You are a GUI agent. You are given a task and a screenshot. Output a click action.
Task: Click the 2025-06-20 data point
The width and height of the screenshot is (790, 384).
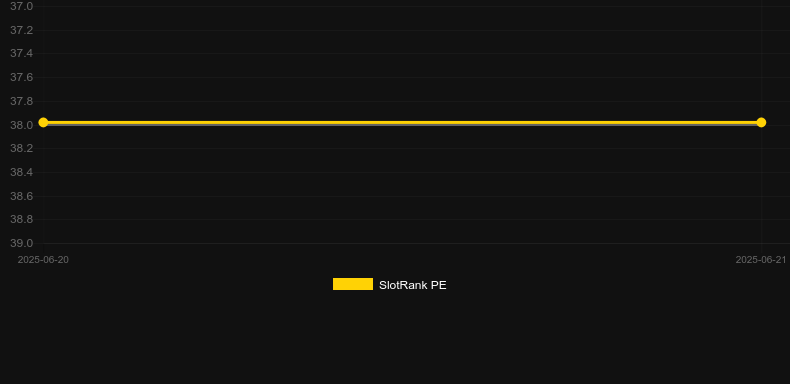43,122
